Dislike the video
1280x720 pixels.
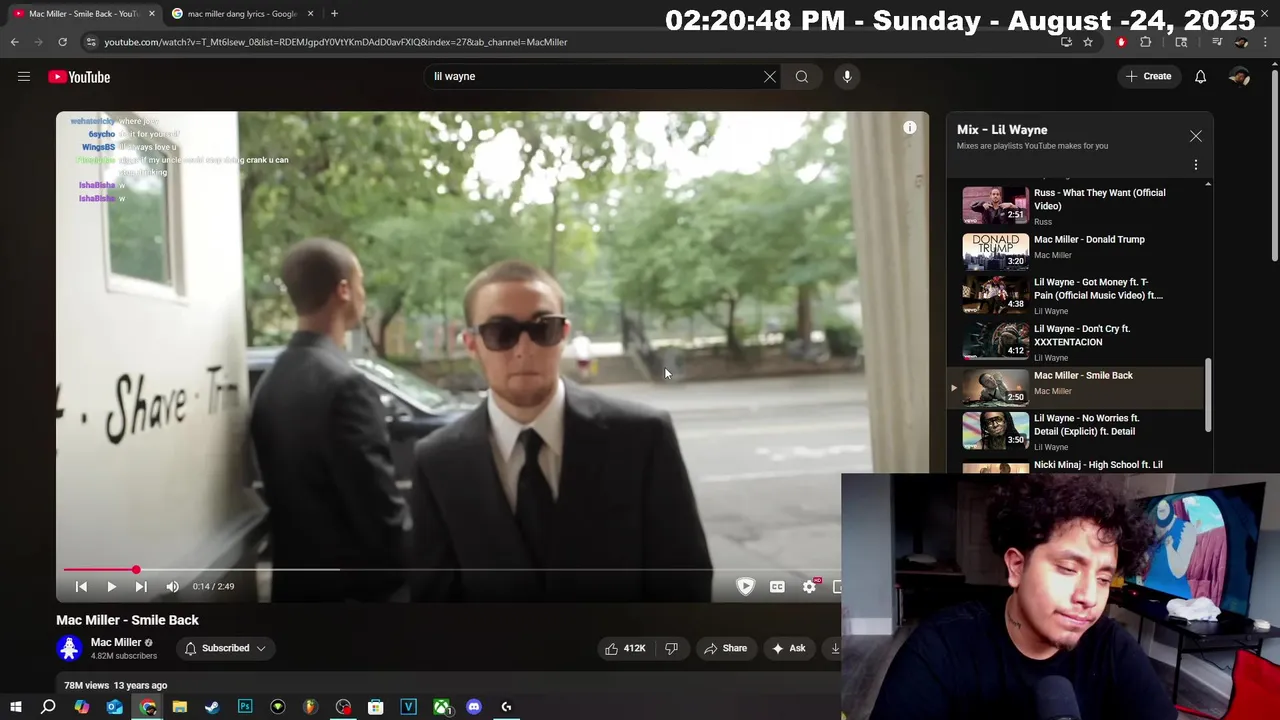pyautogui.click(x=671, y=648)
